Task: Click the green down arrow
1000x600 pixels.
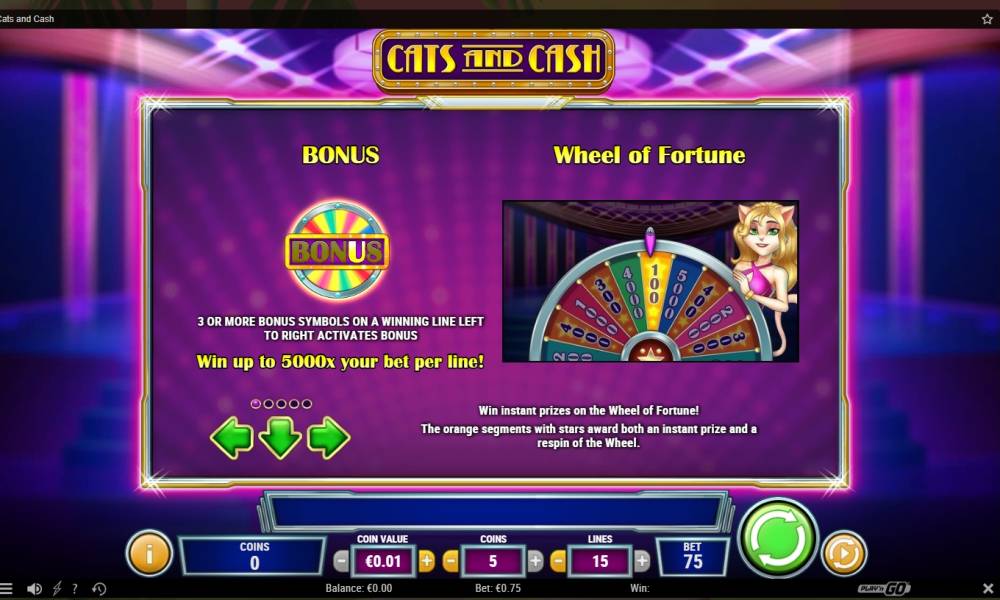Action: 280,438
